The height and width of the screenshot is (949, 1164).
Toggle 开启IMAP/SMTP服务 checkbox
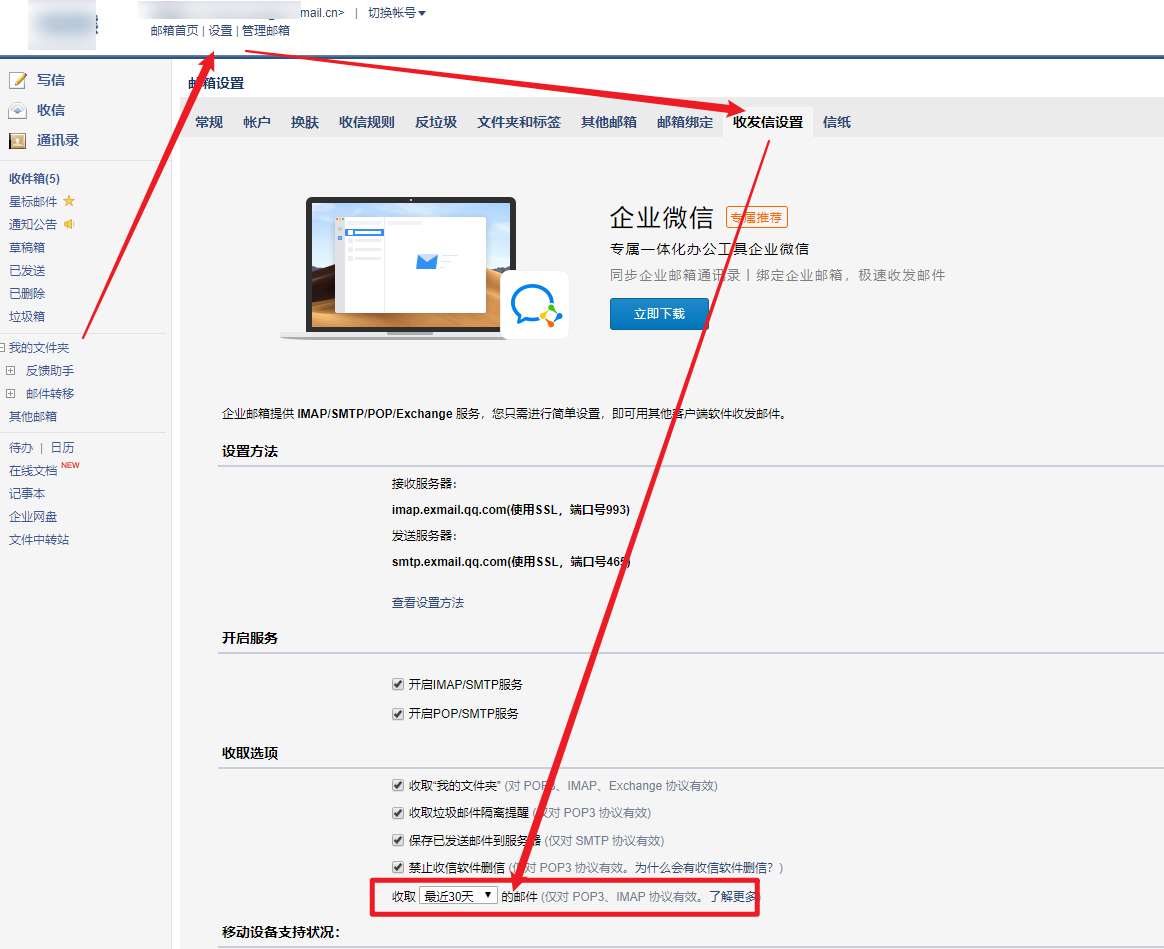(398, 684)
